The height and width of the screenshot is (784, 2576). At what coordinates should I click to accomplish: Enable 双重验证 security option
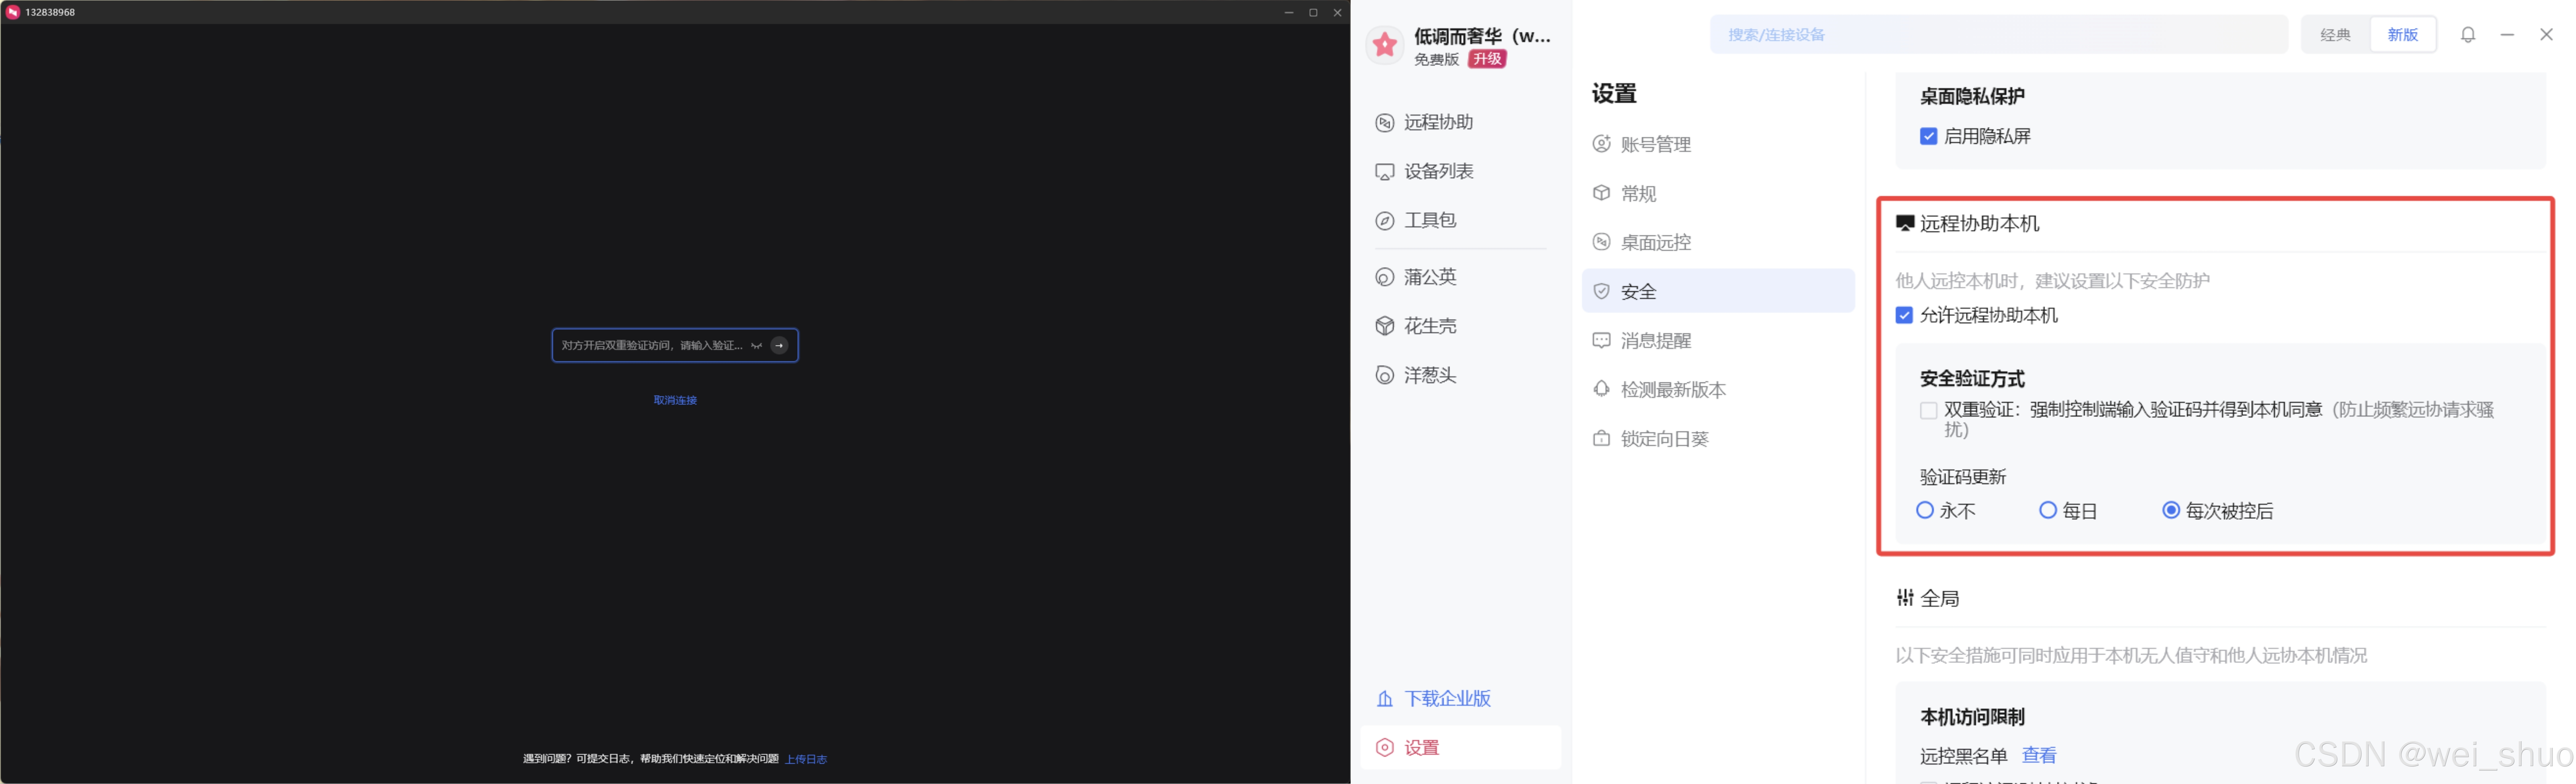click(1928, 410)
